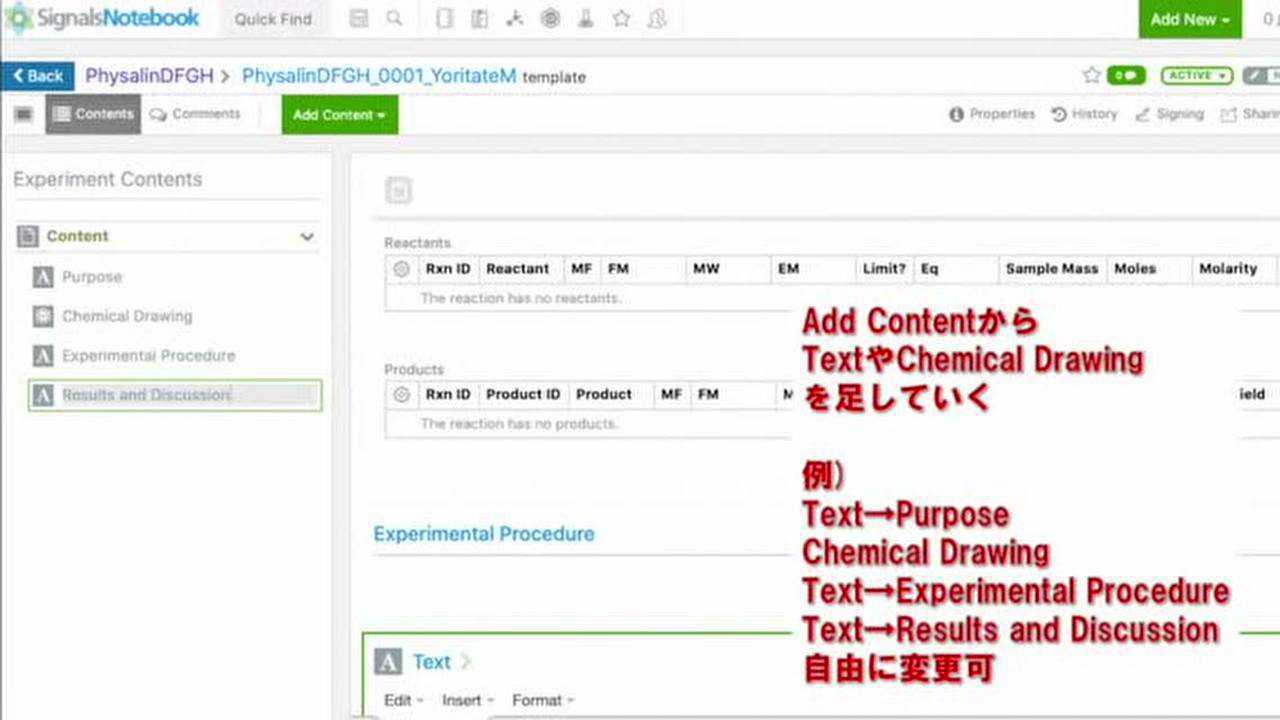The height and width of the screenshot is (720, 1280).
Task: Open the favorites star icon in toolbar
Action: 621,18
